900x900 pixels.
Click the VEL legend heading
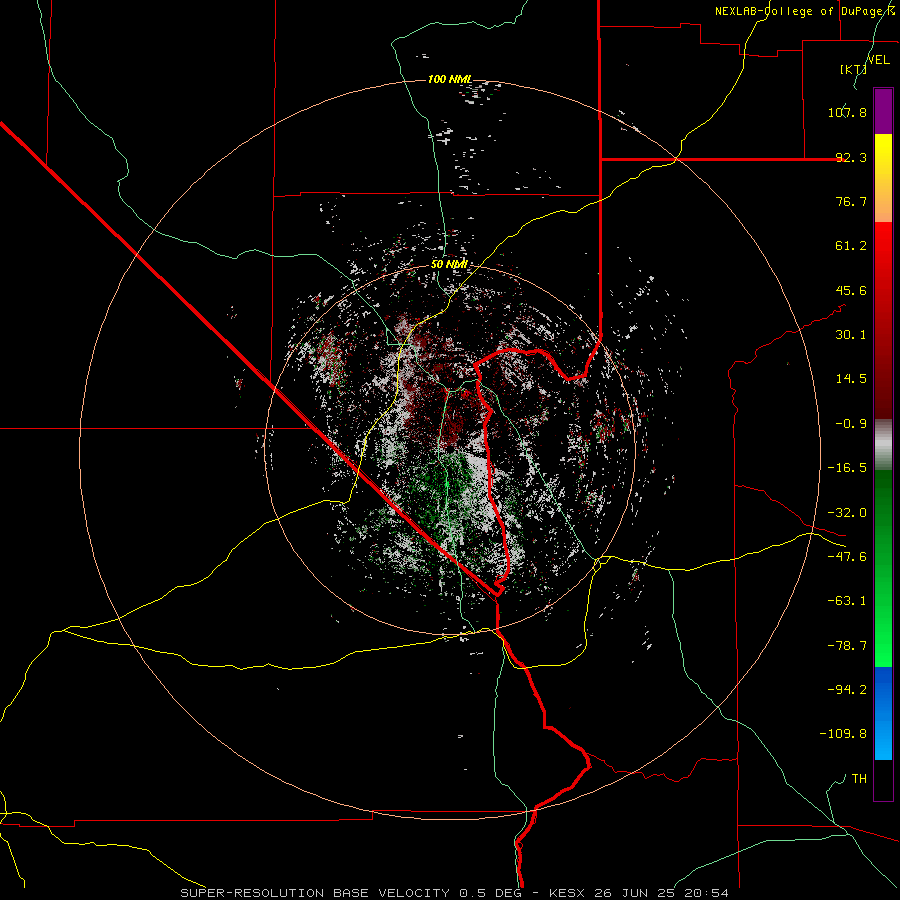click(x=878, y=60)
